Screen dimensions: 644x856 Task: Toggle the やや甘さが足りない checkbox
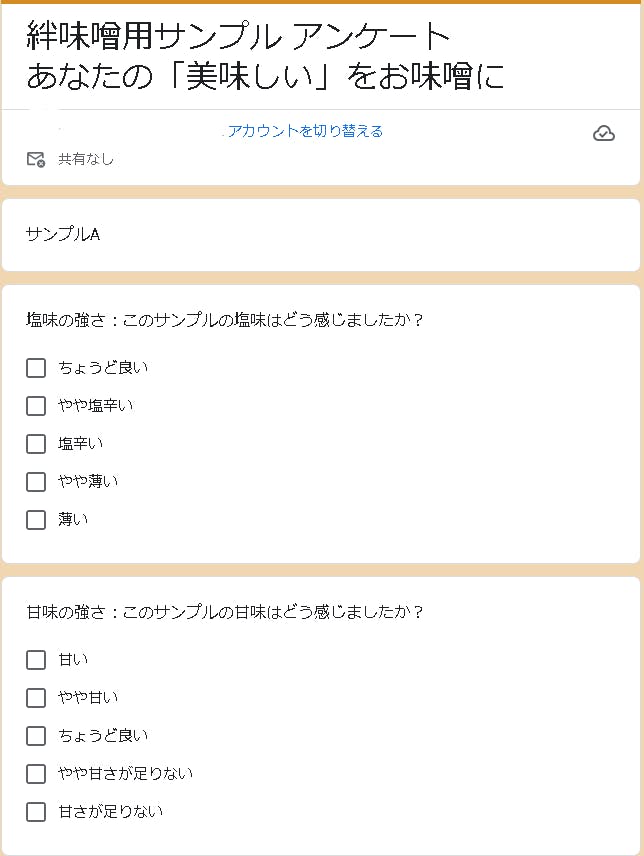[36, 774]
